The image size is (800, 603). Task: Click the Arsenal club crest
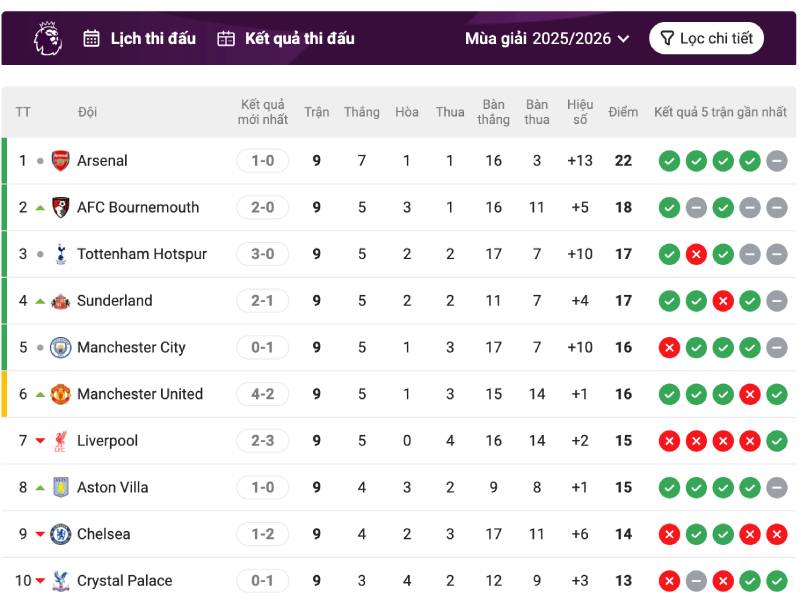(x=61, y=161)
